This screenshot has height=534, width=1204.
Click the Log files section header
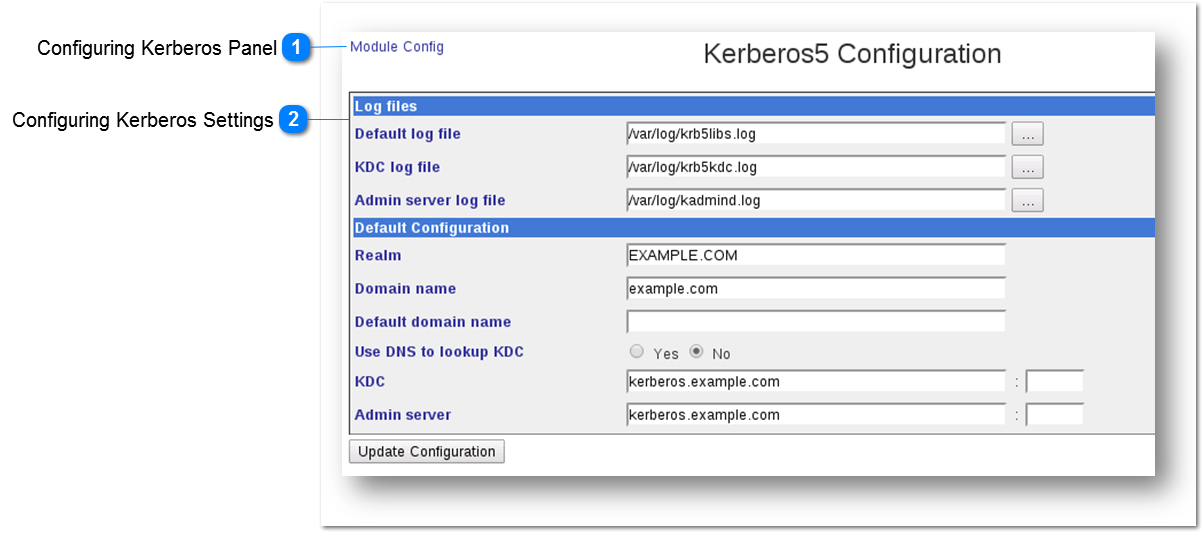pos(753,106)
